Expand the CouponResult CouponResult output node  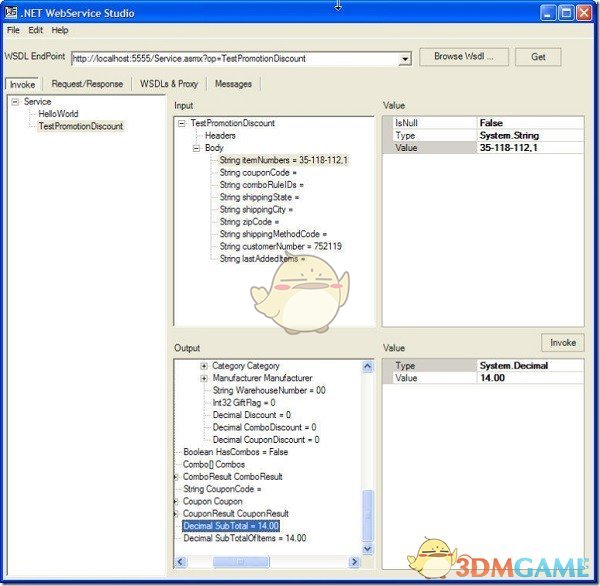click(x=176, y=514)
